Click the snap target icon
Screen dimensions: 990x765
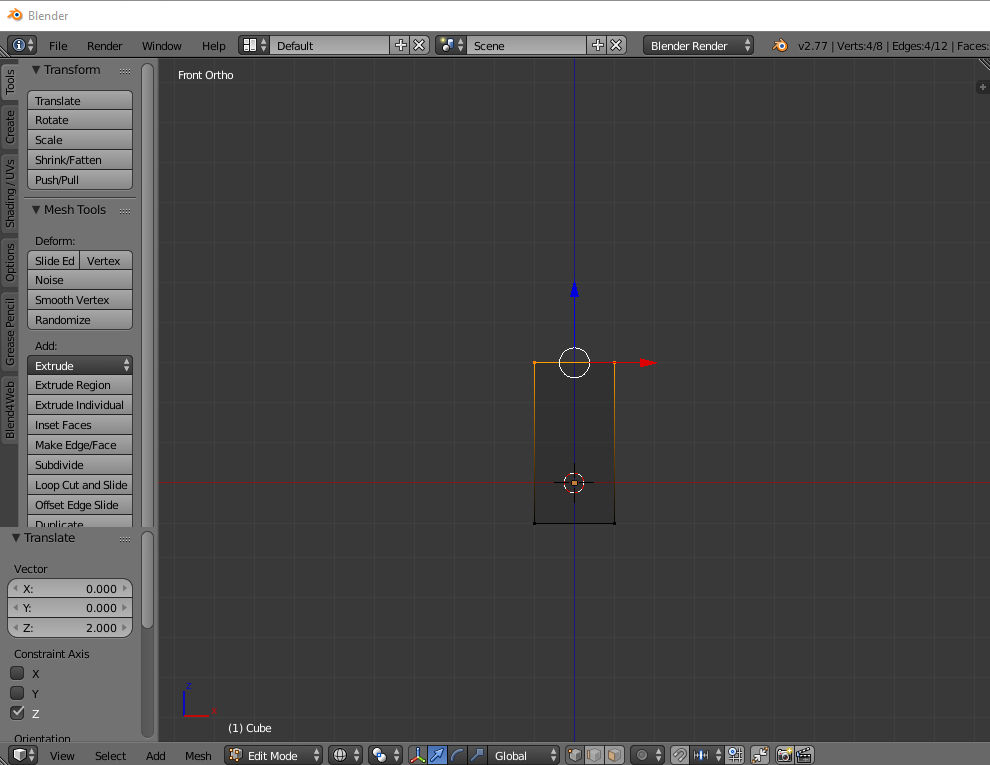[x=735, y=755]
